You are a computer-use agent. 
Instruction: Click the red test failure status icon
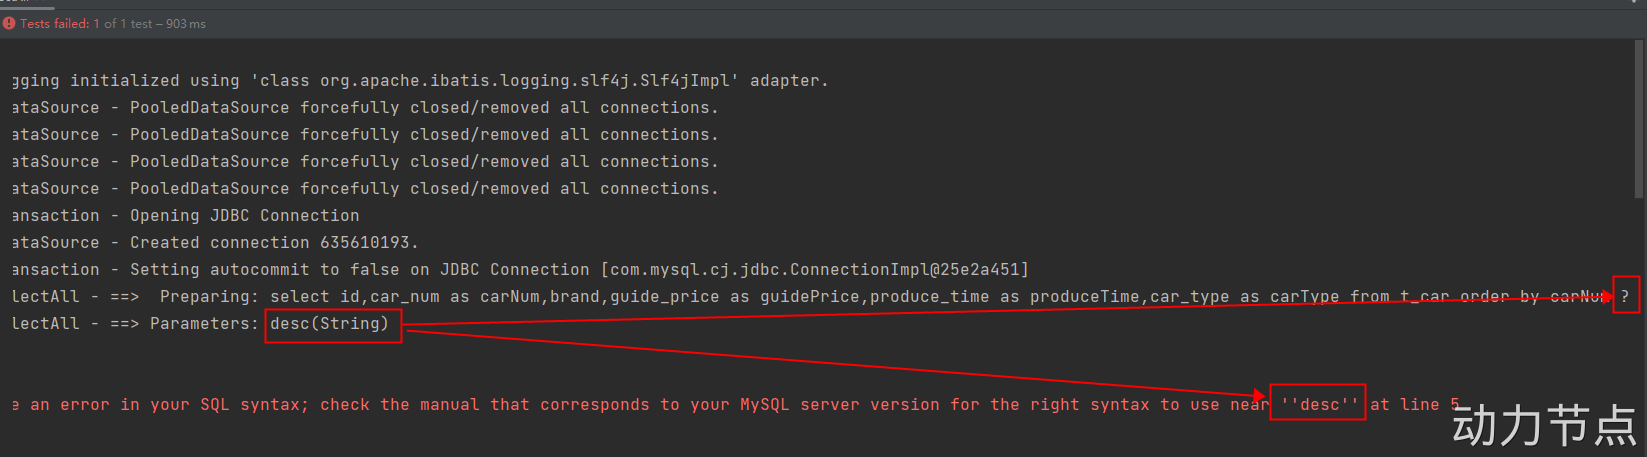click(9, 23)
